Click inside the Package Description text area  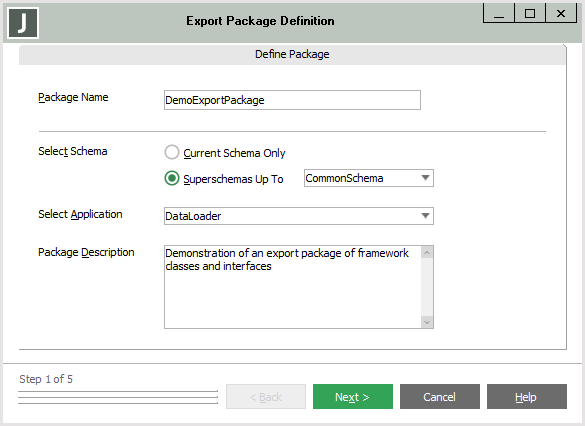[293, 287]
